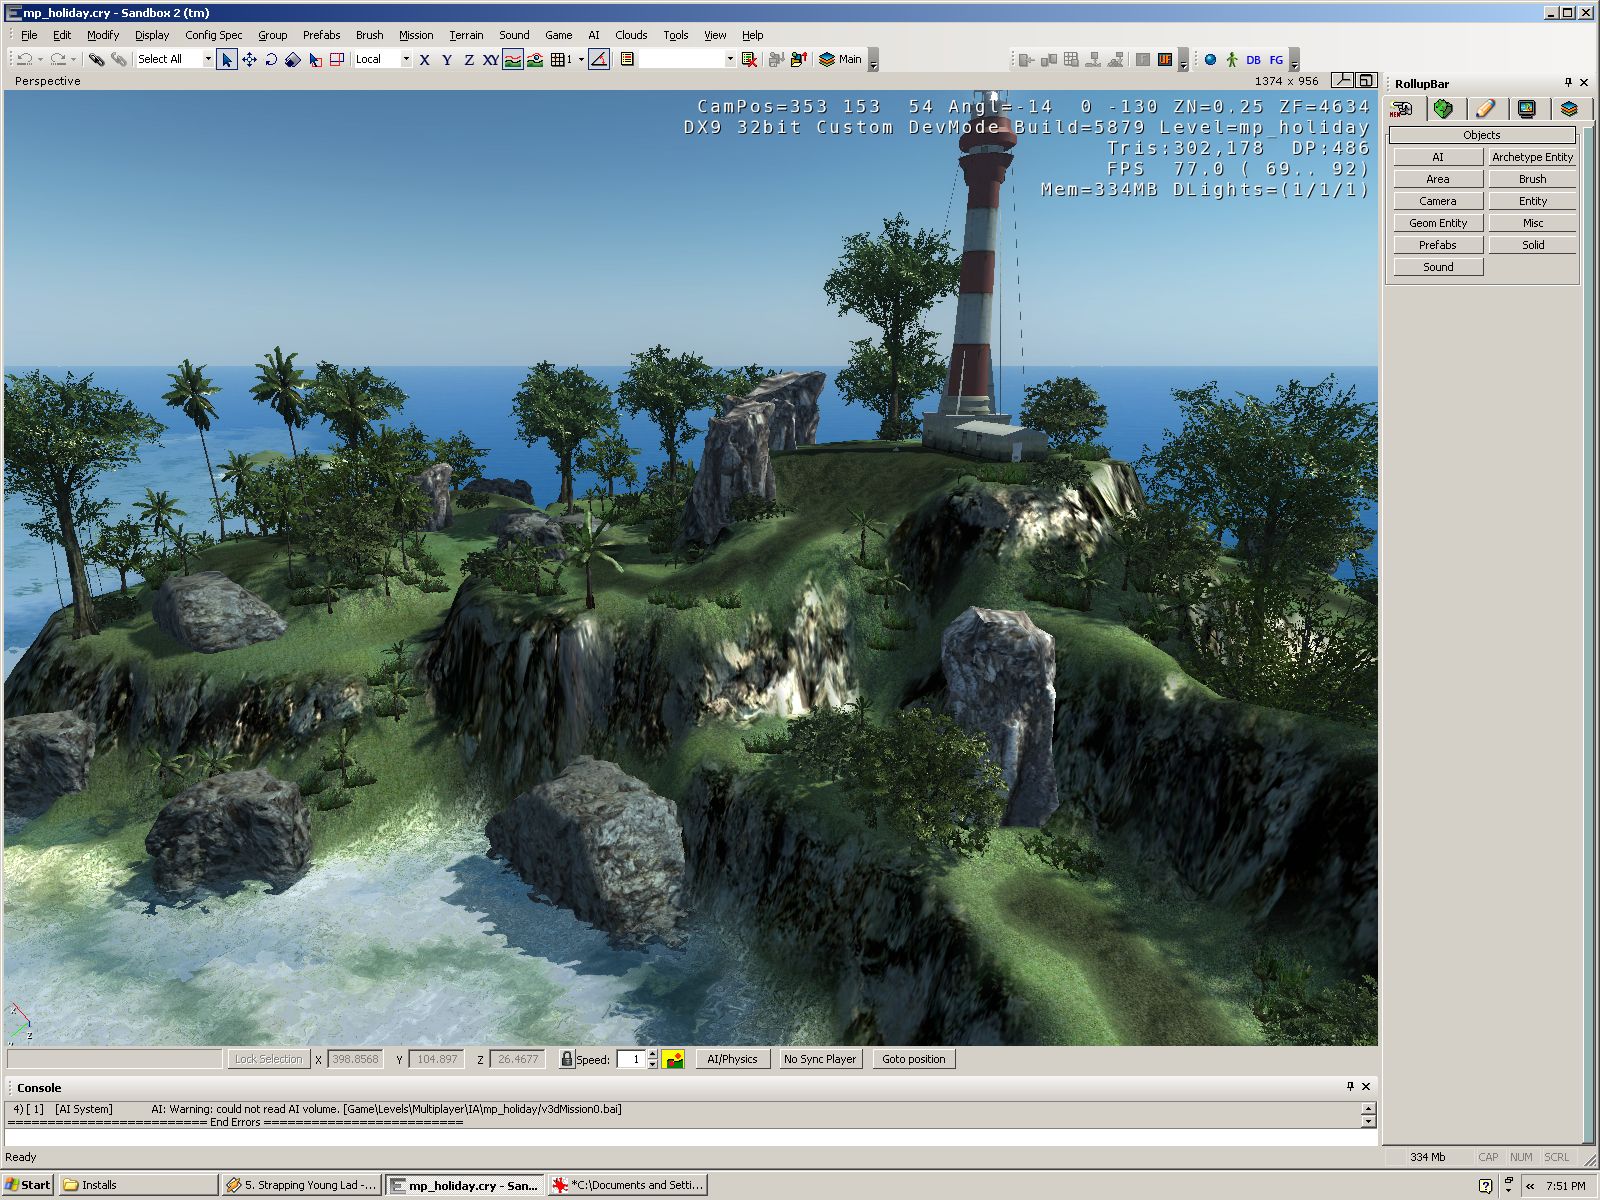Toggle the selection lock padlock icon

(x=567, y=1059)
